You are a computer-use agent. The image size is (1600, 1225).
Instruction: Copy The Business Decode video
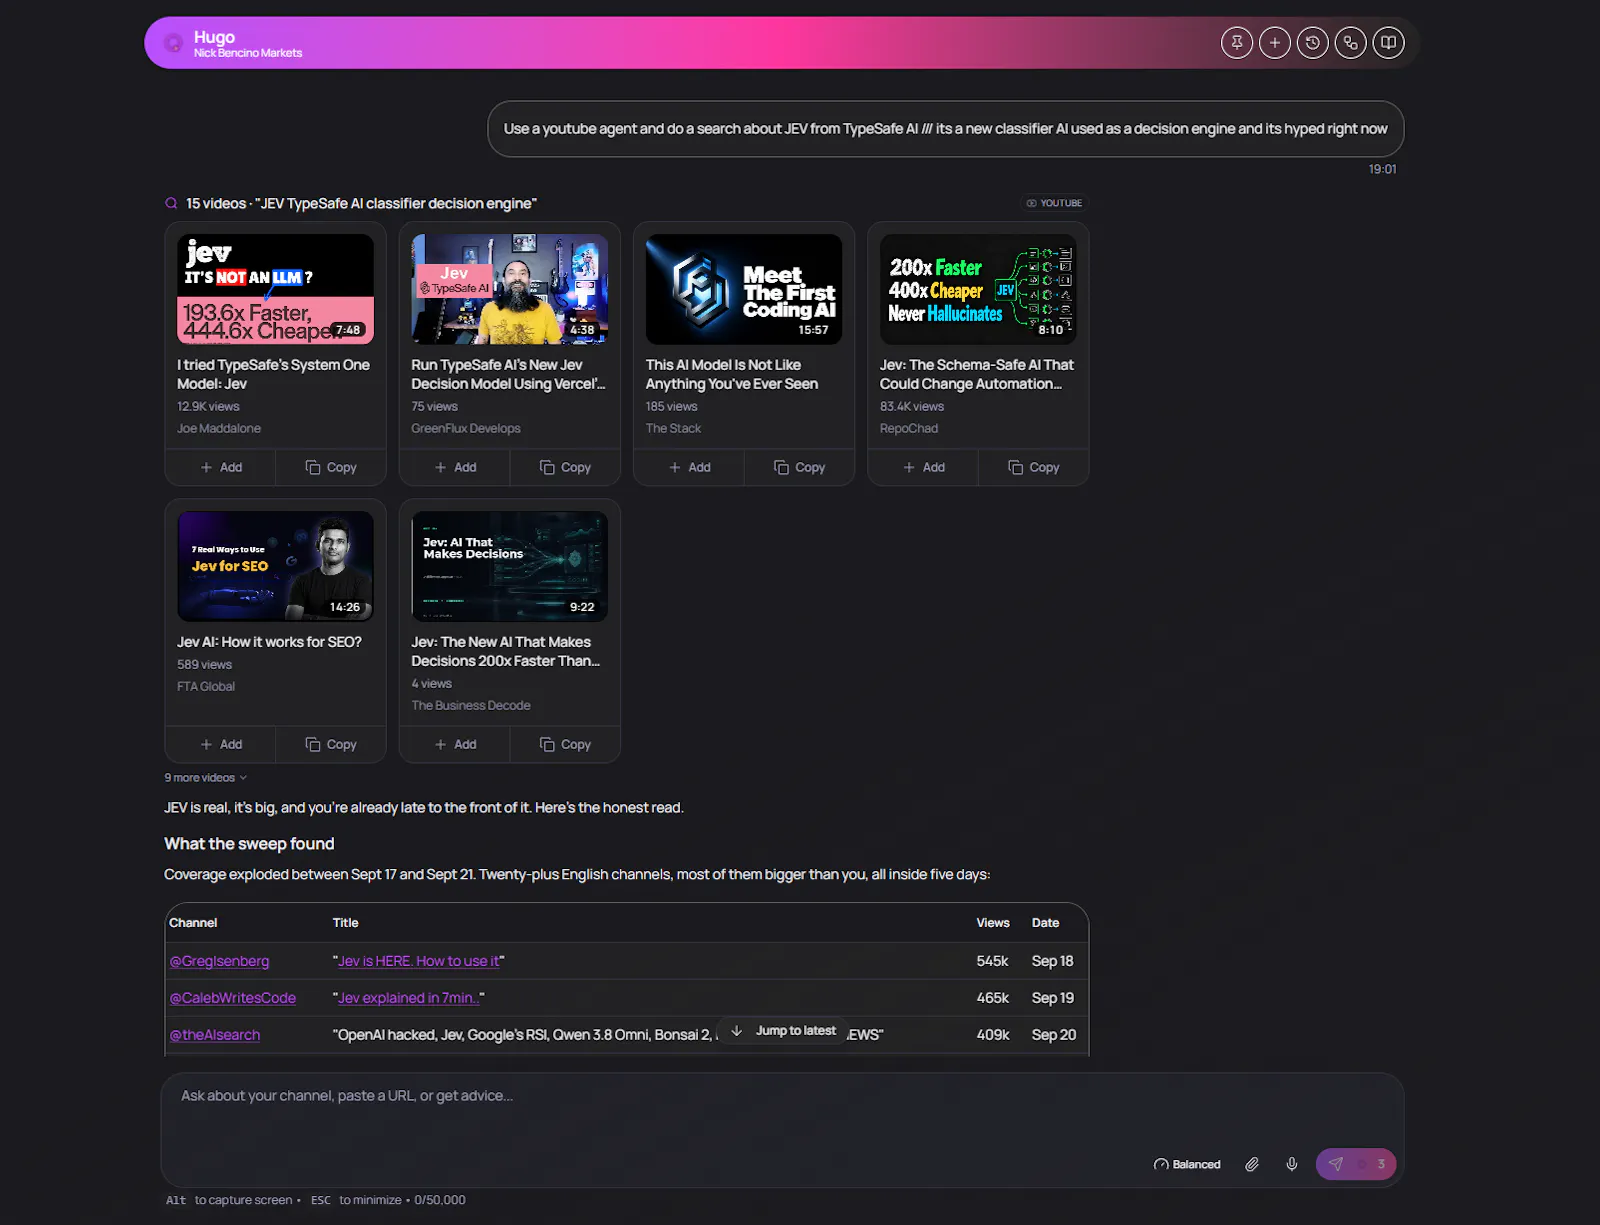[x=565, y=744]
